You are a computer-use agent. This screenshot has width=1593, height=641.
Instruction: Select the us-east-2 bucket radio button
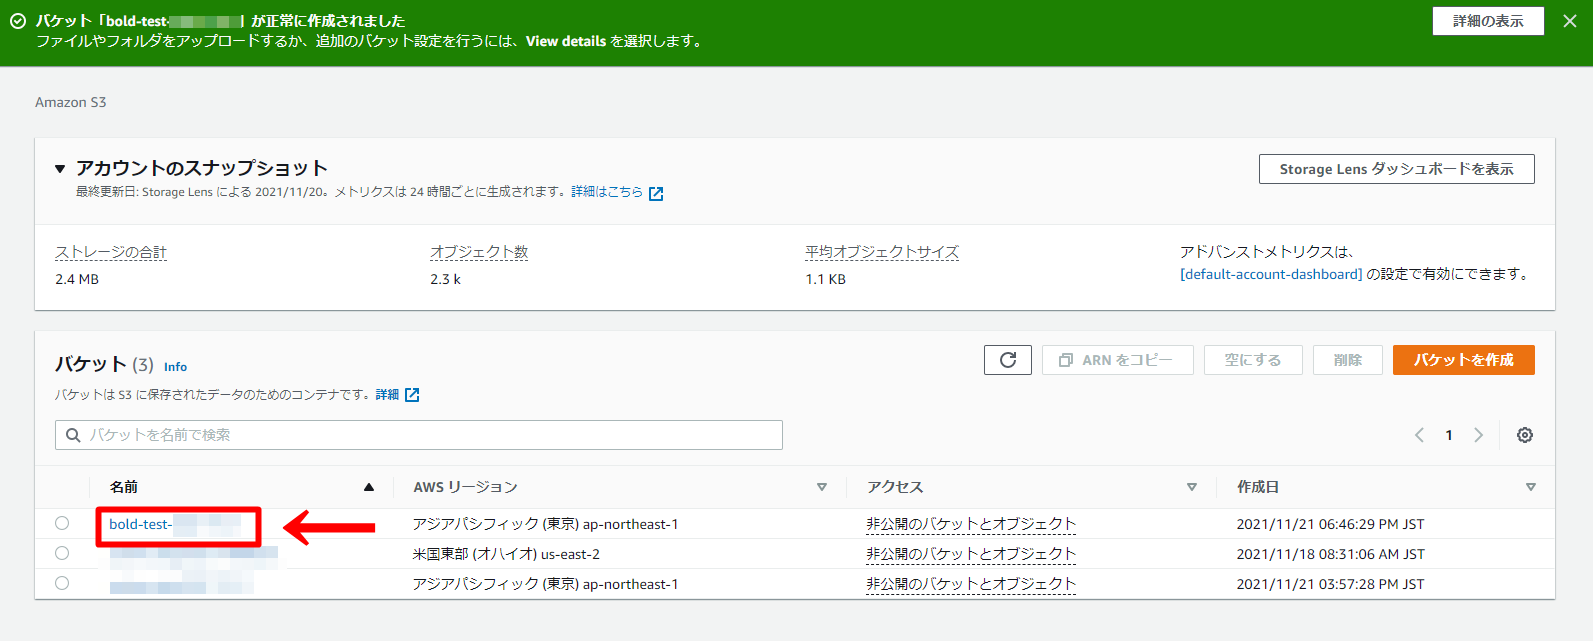62,553
